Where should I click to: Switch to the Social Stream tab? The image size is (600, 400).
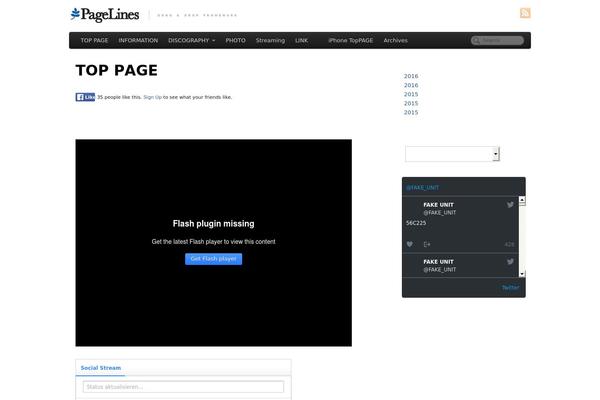(101, 368)
